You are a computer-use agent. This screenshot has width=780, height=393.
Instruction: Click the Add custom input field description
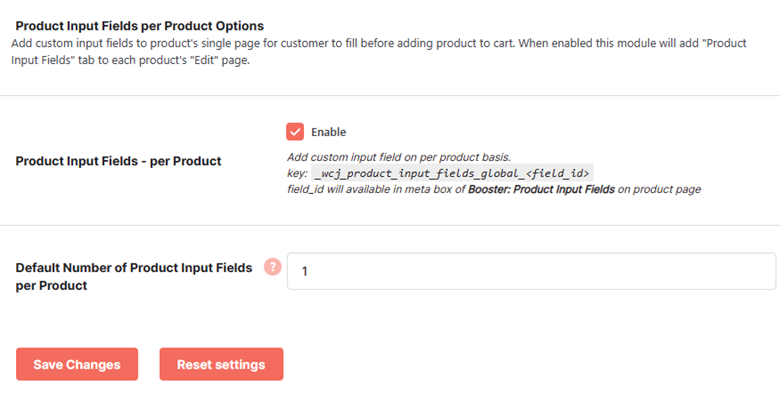pos(399,157)
